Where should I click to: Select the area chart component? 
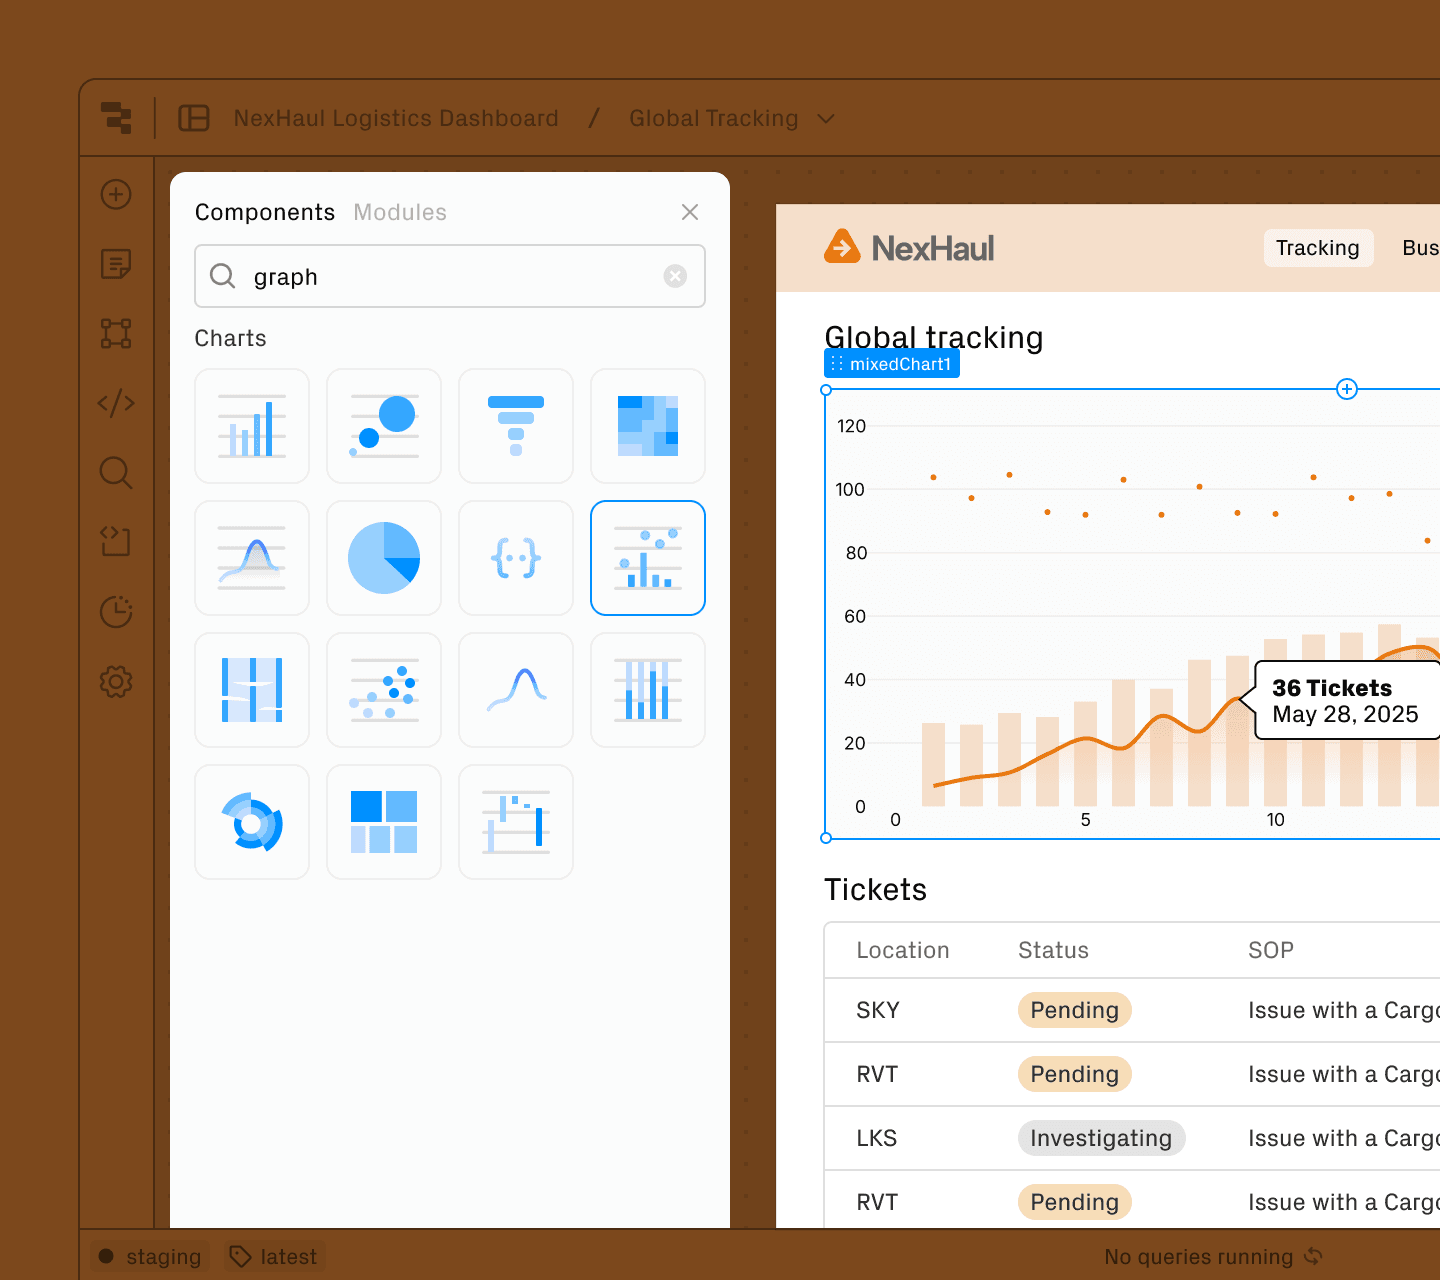pos(252,558)
